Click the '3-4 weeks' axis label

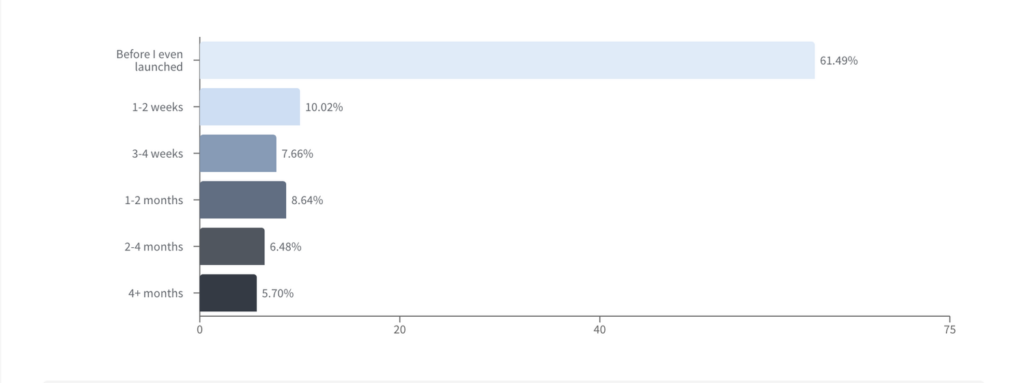pyautogui.click(x=157, y=154)
